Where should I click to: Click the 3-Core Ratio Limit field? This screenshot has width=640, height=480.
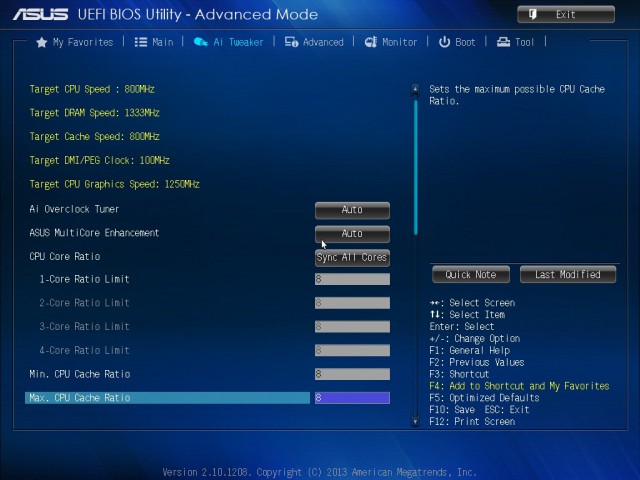pos(352,327)
